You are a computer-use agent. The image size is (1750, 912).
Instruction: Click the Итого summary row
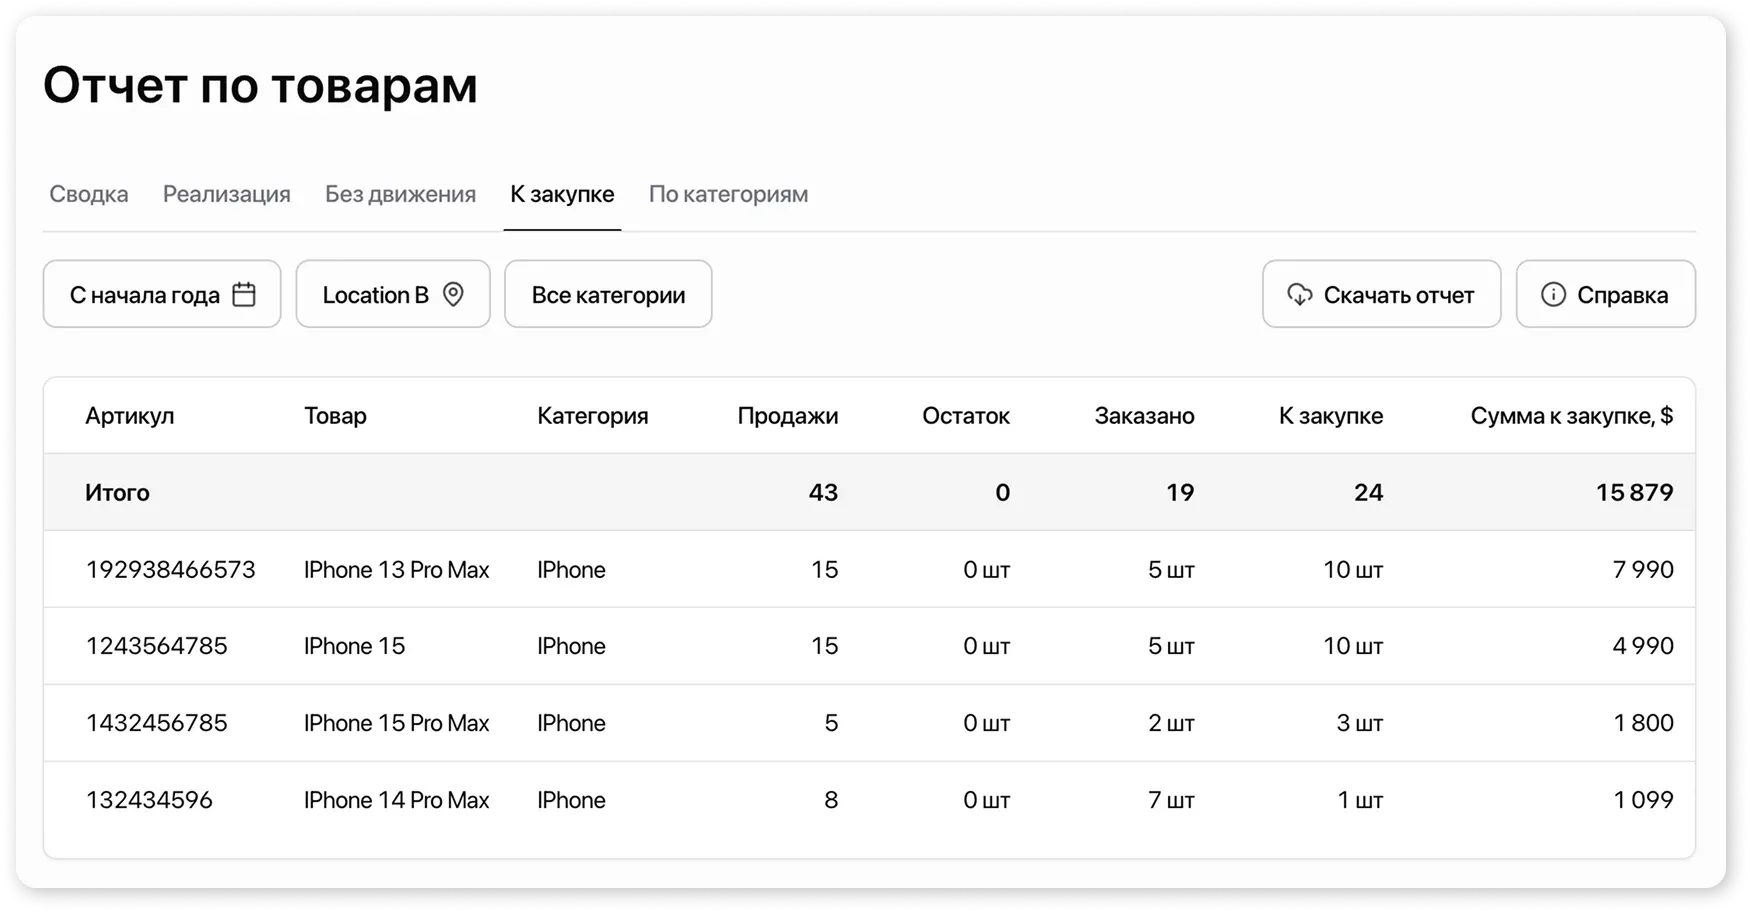pos(117,492)
